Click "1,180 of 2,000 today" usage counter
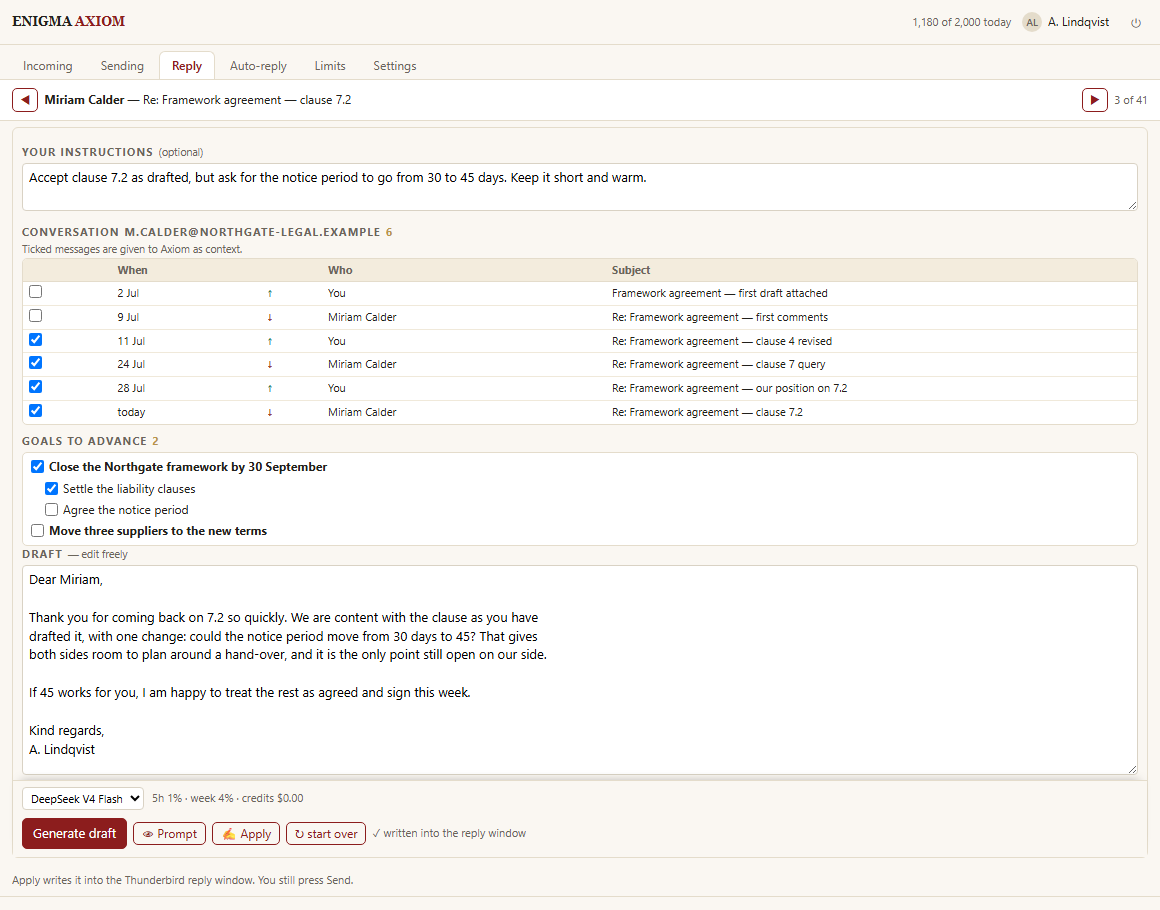The image size is (1160, 910). [961, 22]
